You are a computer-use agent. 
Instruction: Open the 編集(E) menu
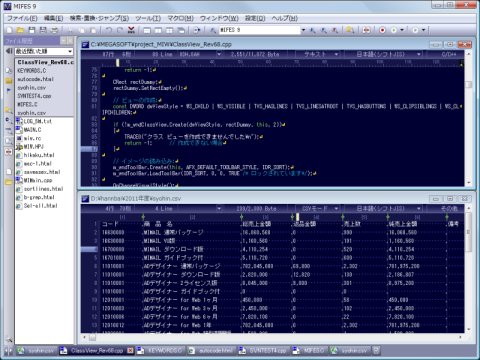point(53,18)
